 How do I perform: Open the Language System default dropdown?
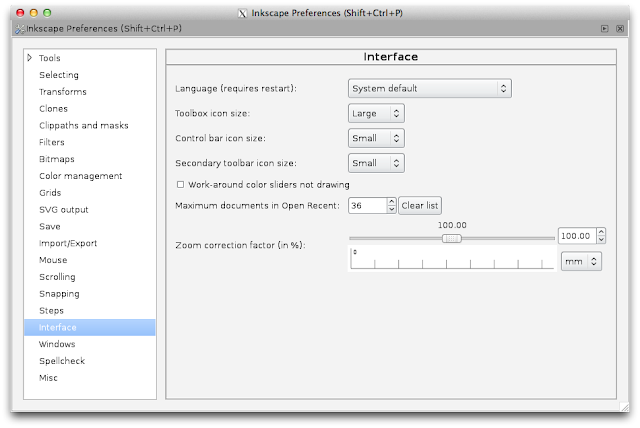pos(429,89)
